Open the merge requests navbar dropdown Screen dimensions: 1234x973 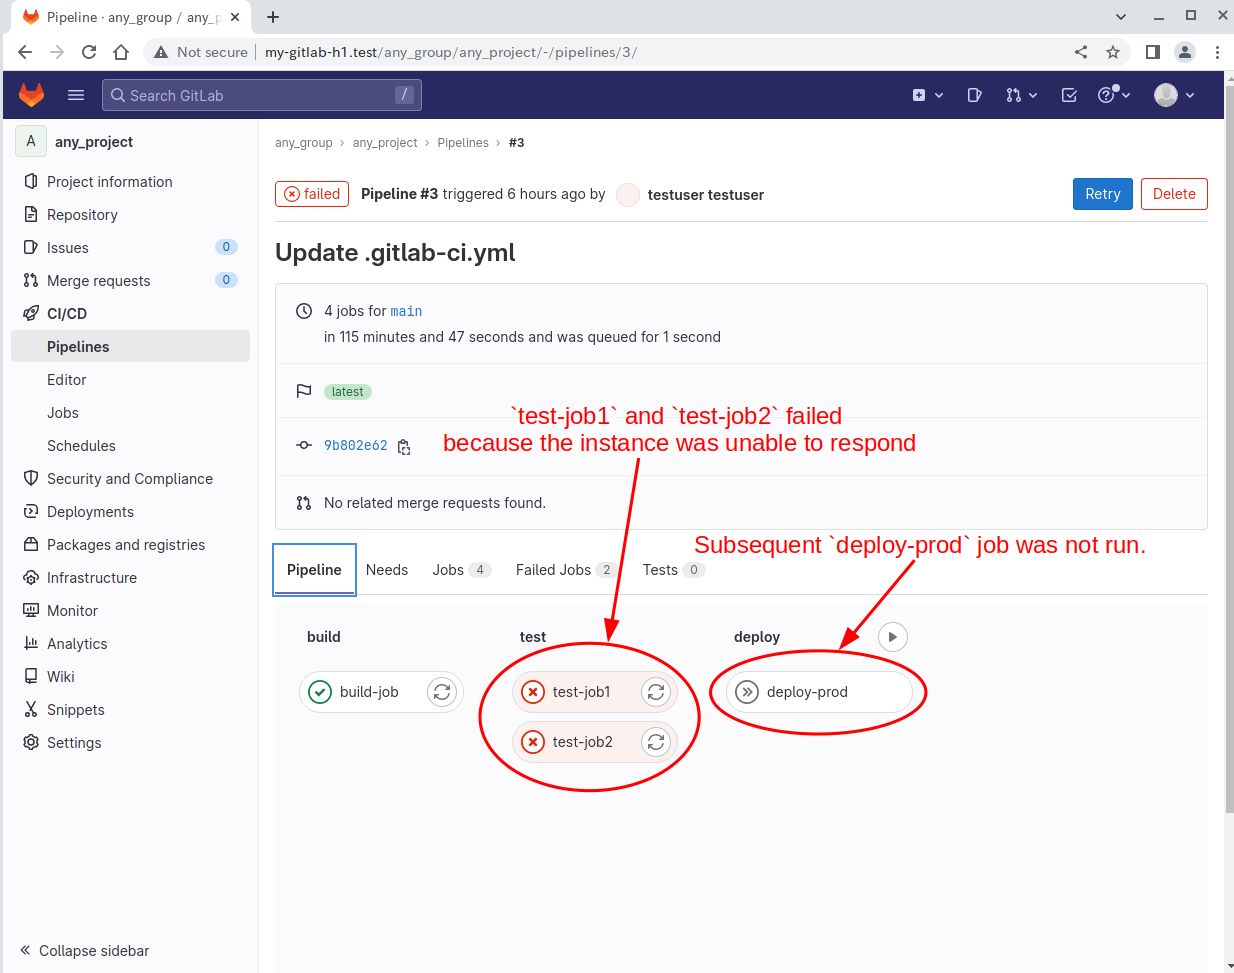(1021, 95)
